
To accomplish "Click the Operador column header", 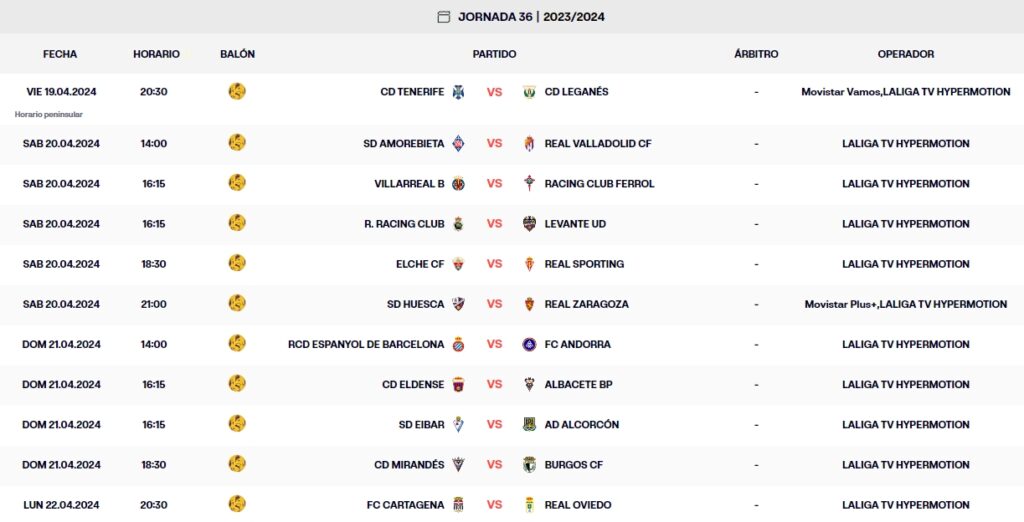I will click(x=905, y=54).
